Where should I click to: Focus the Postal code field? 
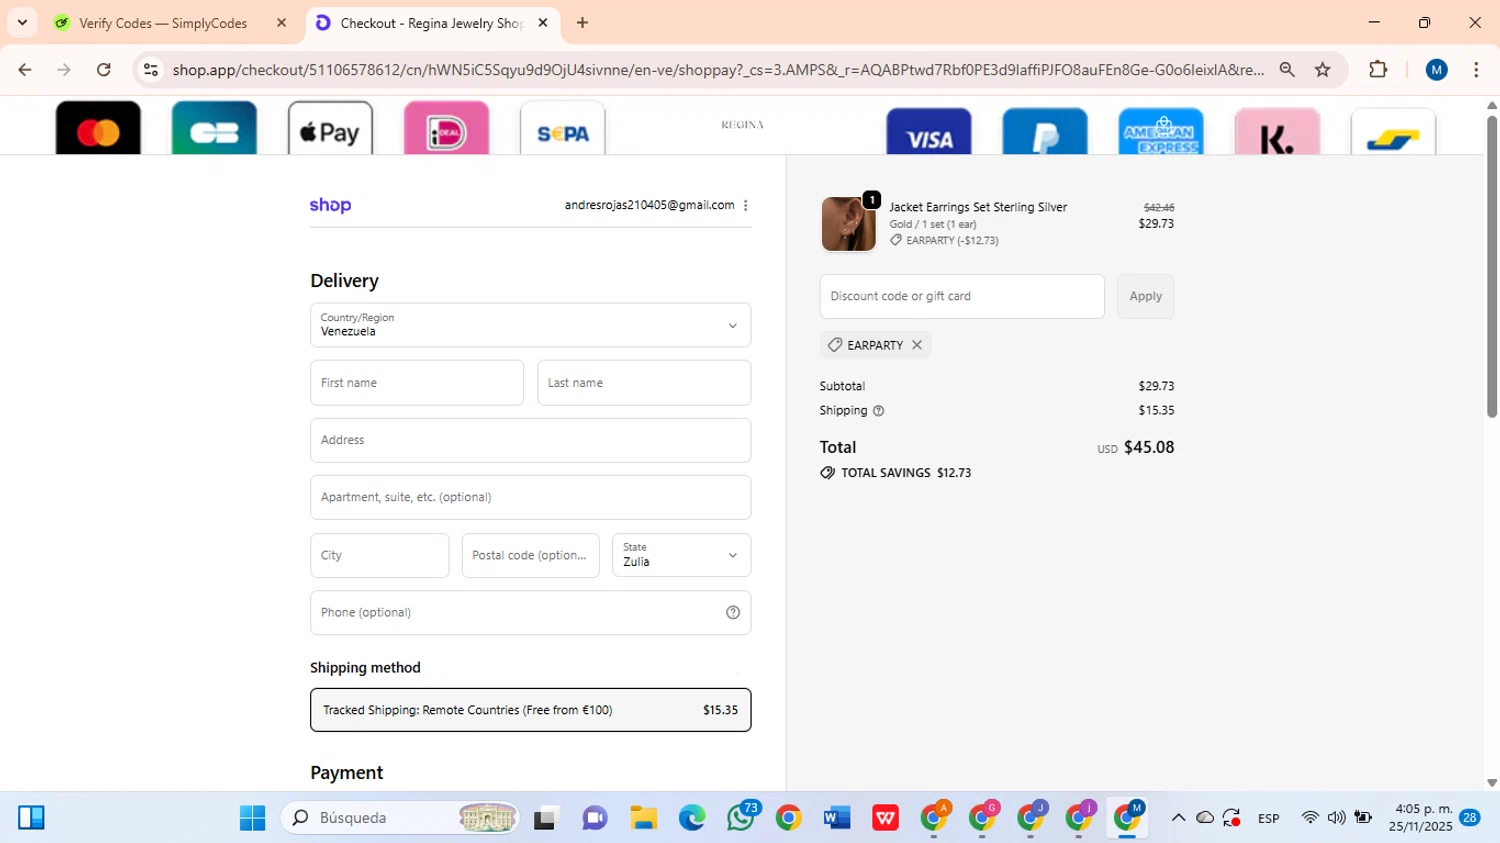pyautogui.click(x=530, y=555)
